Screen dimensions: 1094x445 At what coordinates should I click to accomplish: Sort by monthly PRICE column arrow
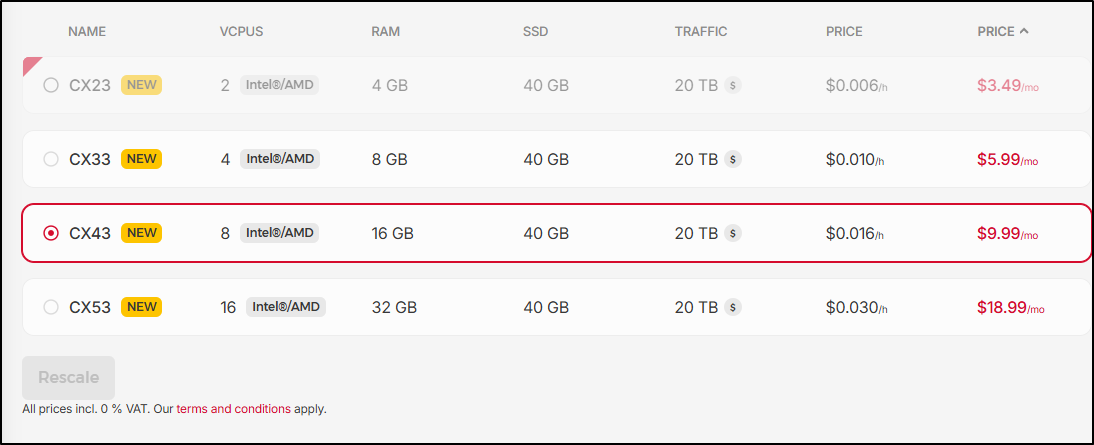1023,31
